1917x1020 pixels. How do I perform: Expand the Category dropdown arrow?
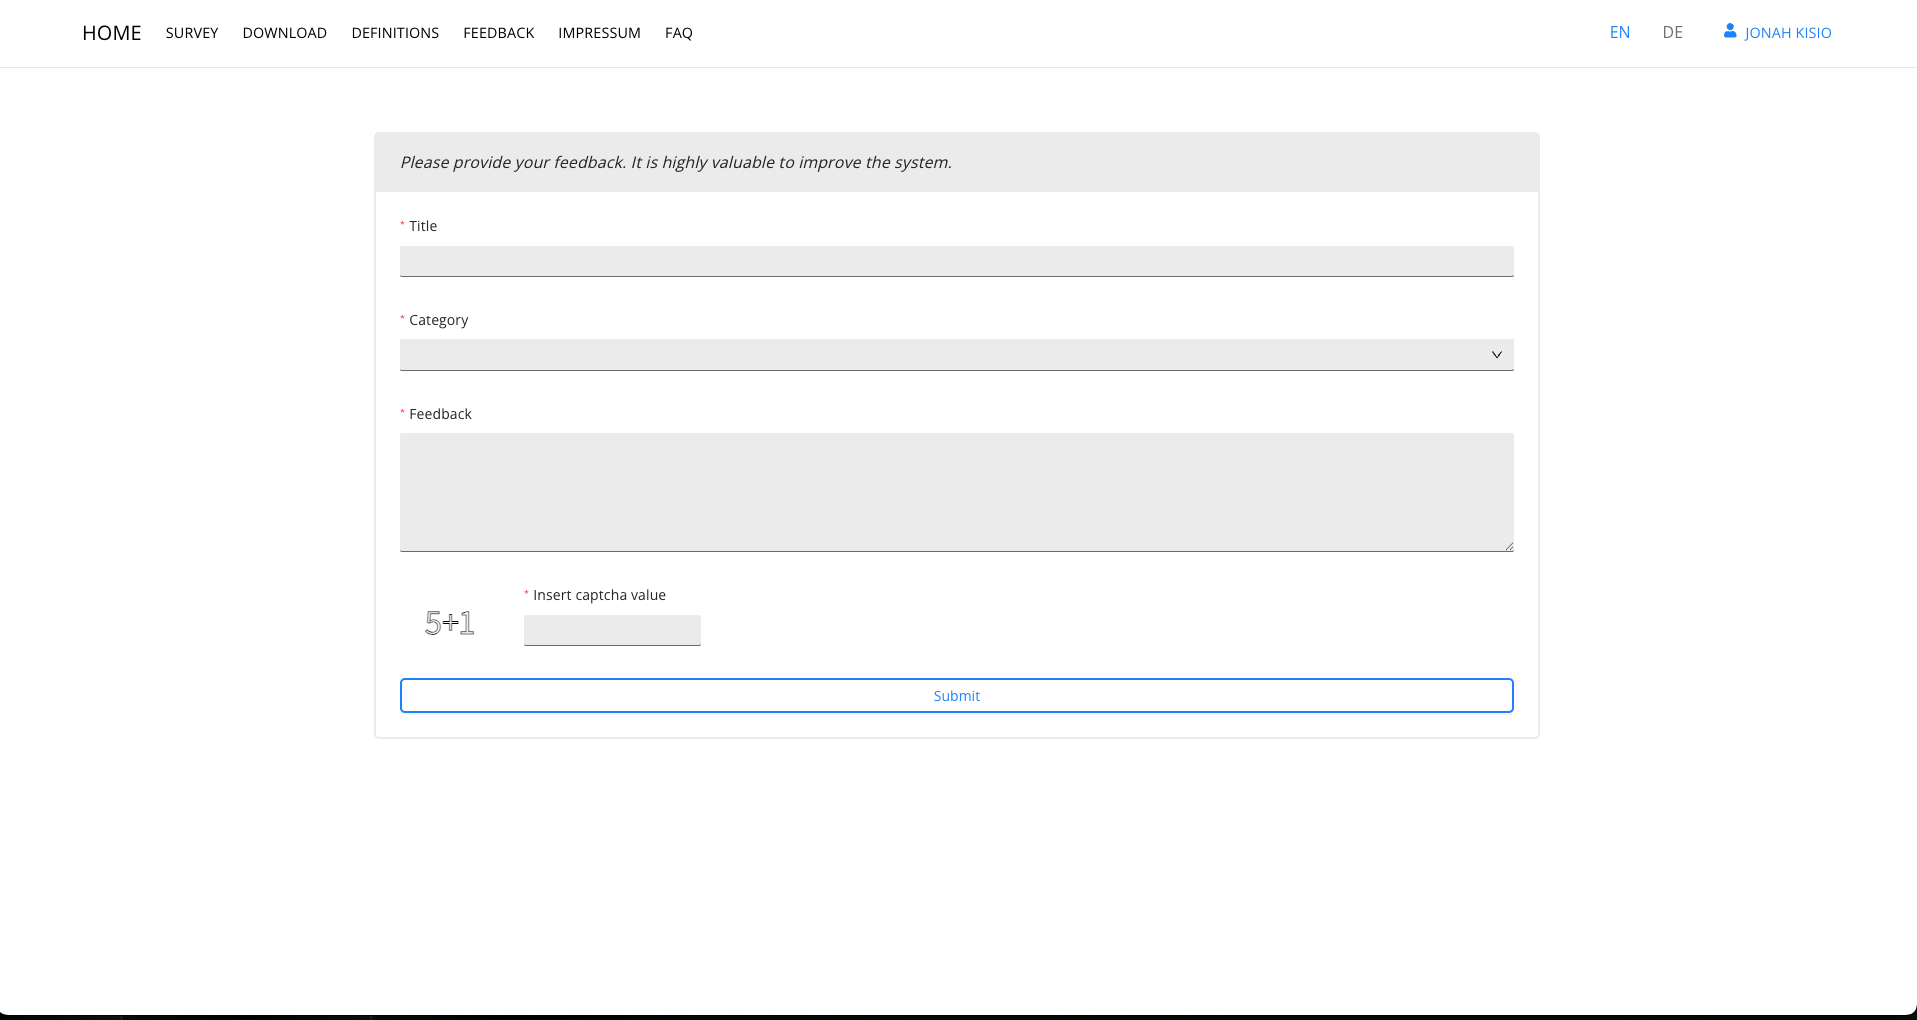1496,355
